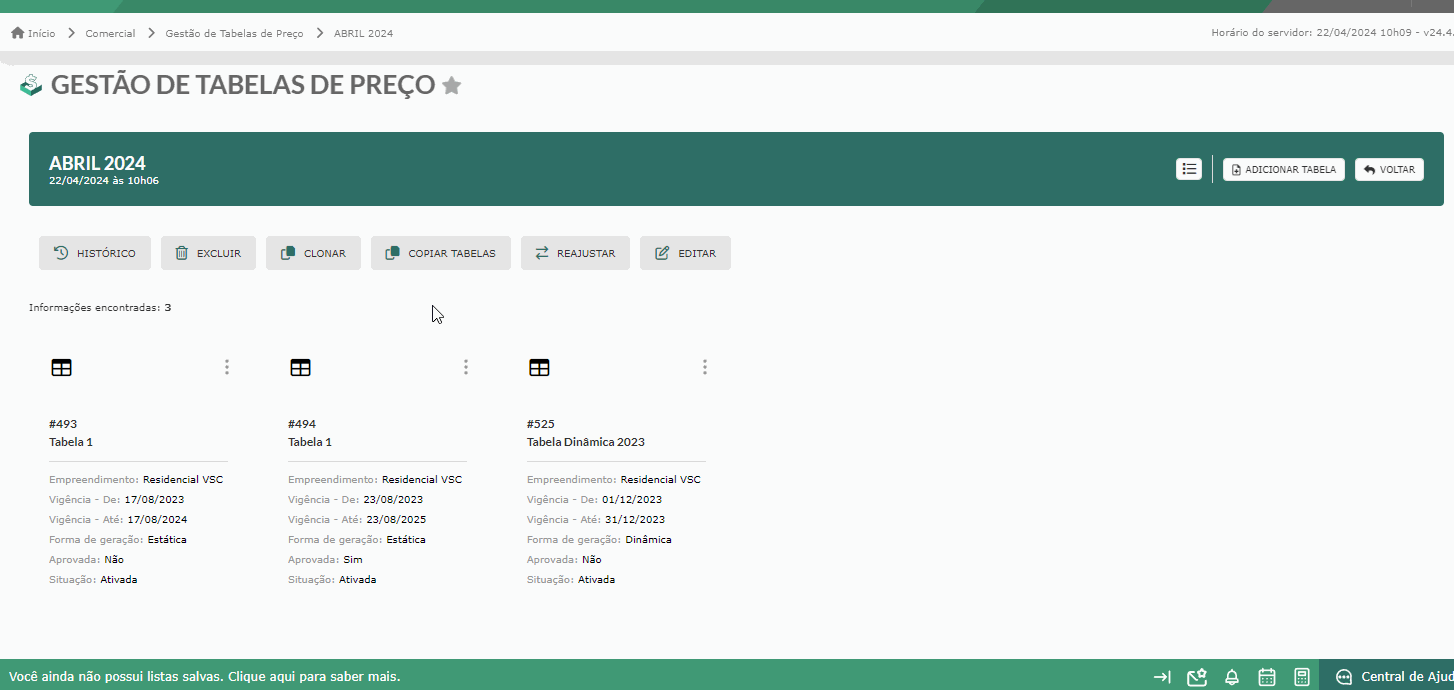Click Clonar button
Viewport: 1454px width, 690px height.
pyautogui.click(x=313, y=253)
